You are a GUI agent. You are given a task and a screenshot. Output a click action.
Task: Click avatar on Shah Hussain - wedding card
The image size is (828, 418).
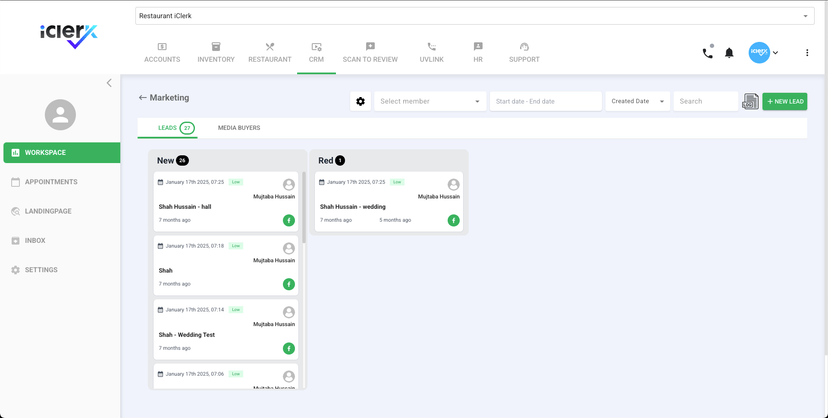(453, 185)
